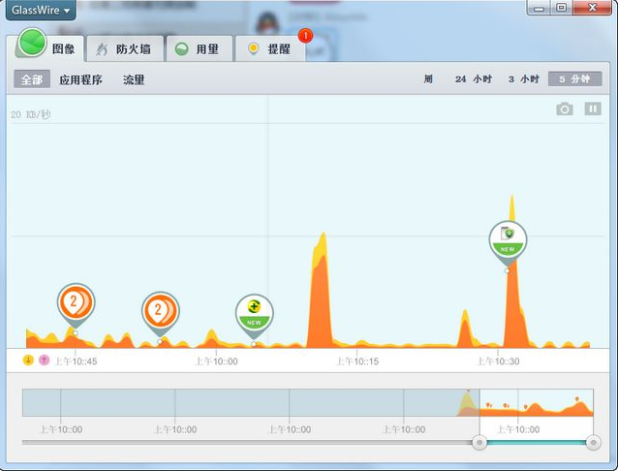Click the 上午10::30 time label
Screen dimensions: 622x476
click(498, 361)
